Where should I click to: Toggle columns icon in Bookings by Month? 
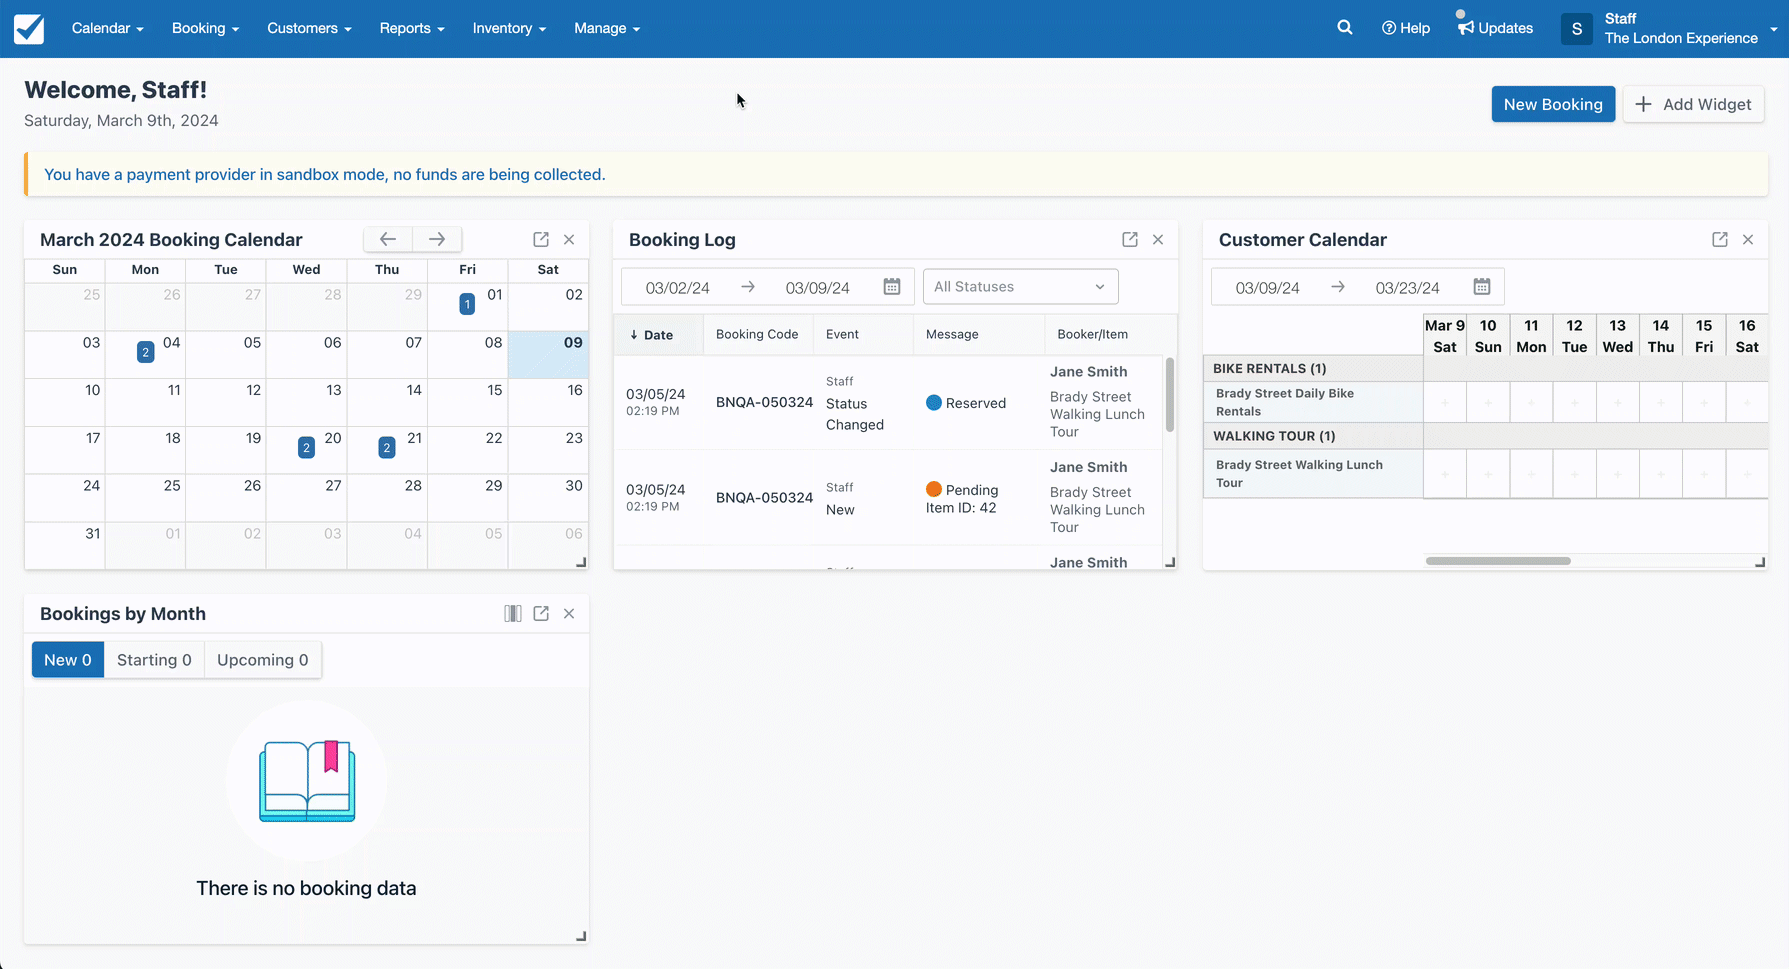coord(513,613)
